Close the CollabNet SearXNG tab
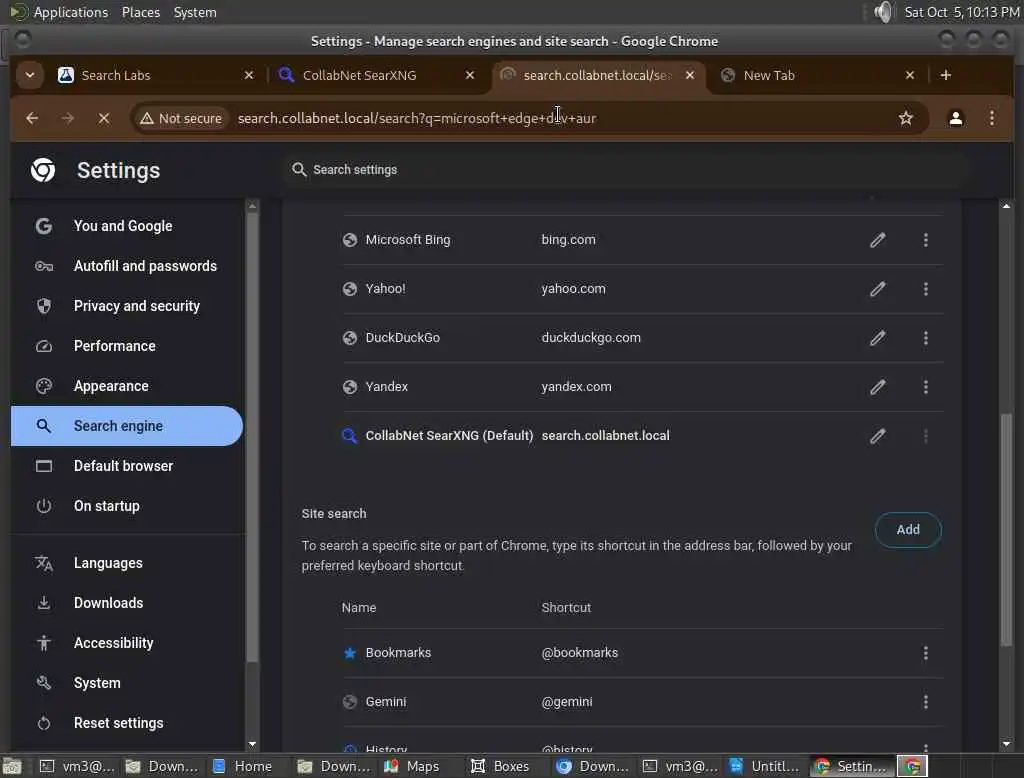The image size is (1024, 778). pos(470,75)
